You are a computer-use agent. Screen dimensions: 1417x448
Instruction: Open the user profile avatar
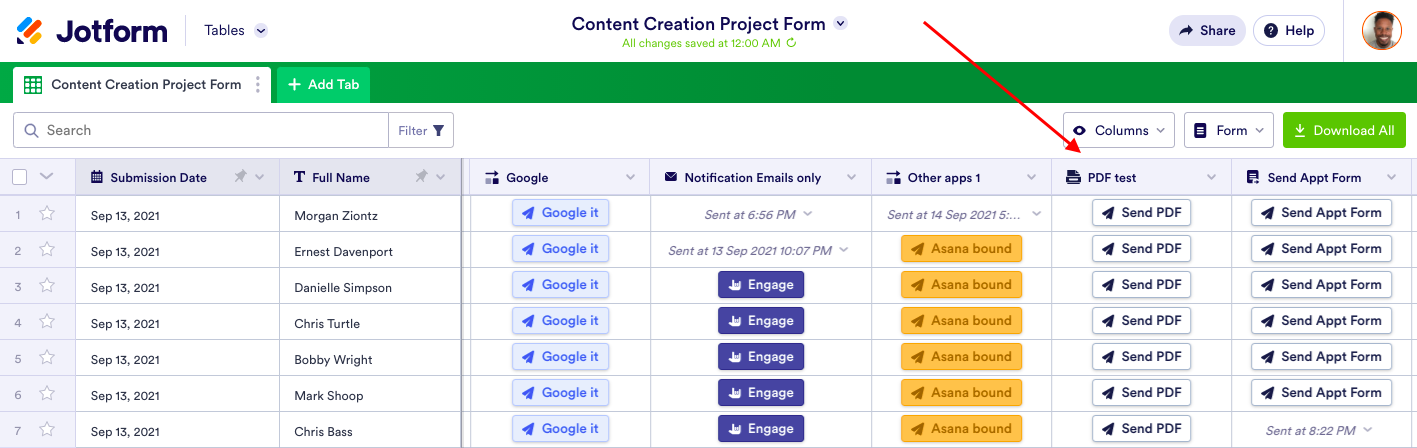(1381, 30)
